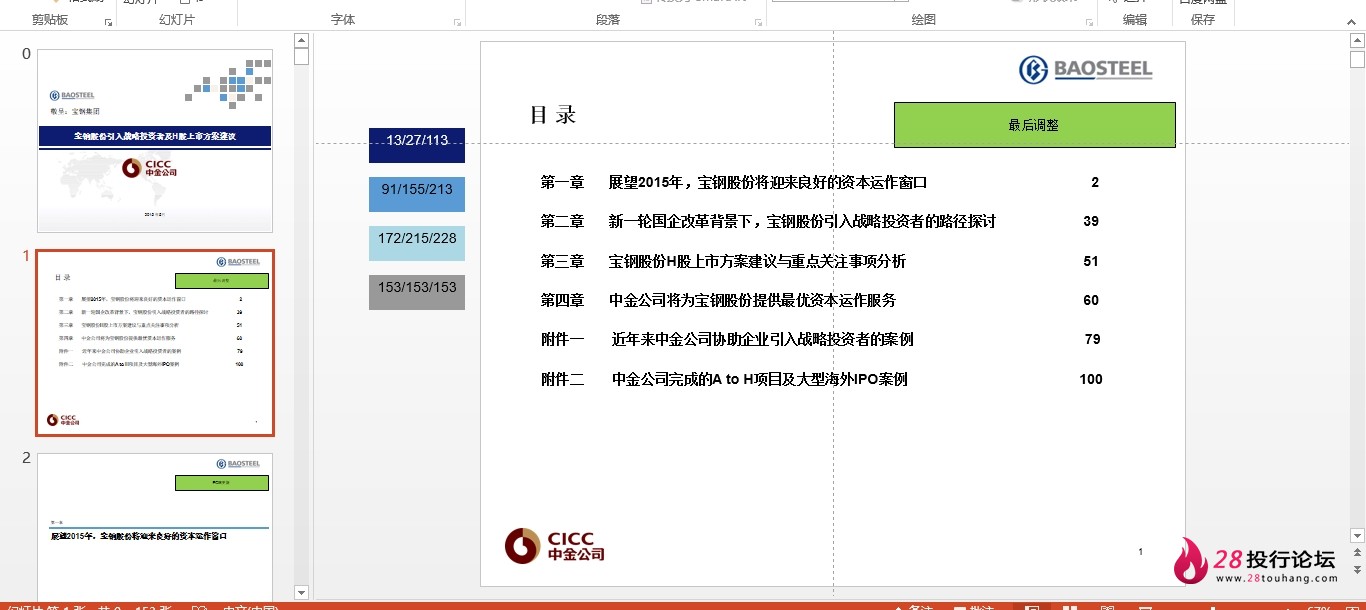Click main editor scrollbar handle

coord(1357,59)
